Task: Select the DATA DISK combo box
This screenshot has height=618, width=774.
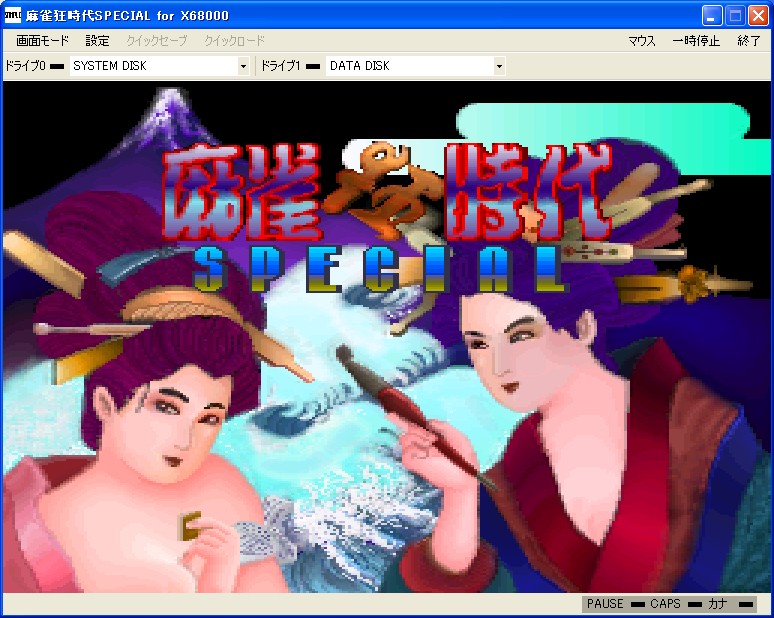Action: coord(415,66)
